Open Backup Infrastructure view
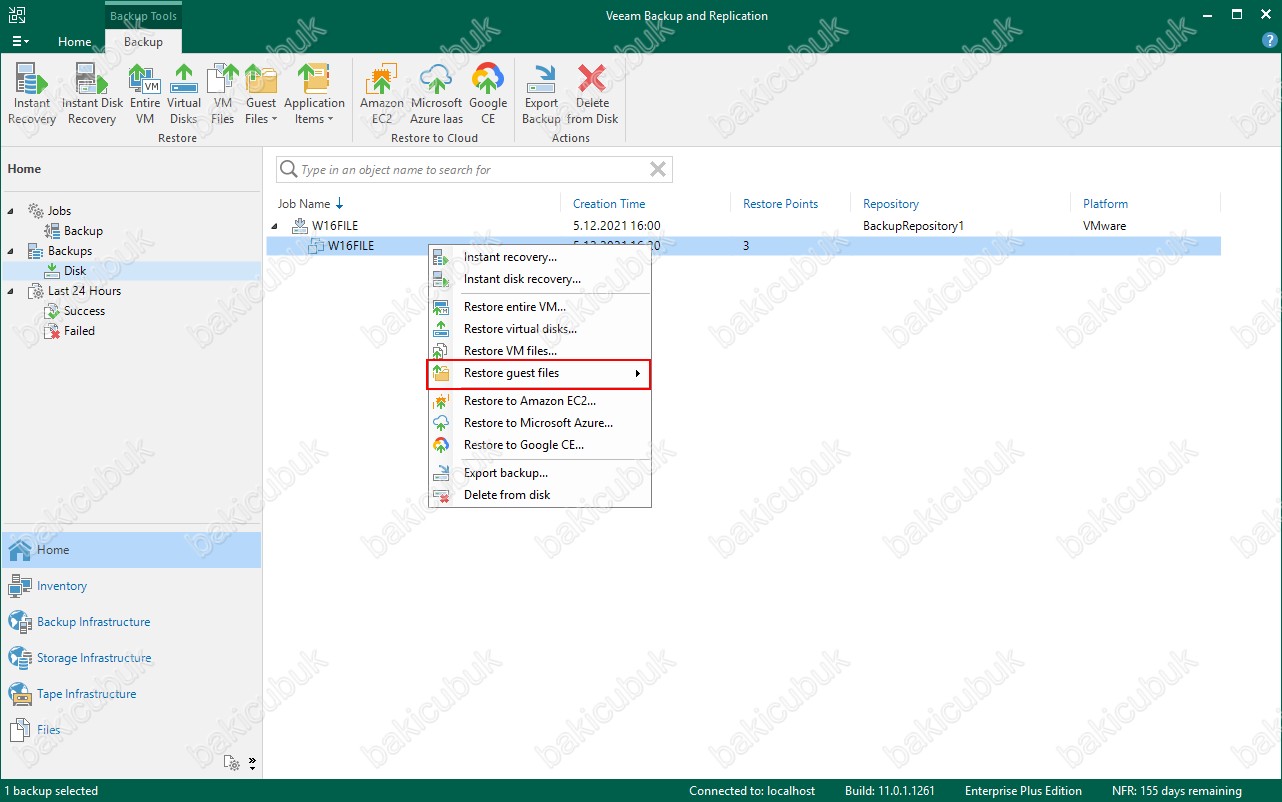This screenshot has height=802, width=1282. 131,622
